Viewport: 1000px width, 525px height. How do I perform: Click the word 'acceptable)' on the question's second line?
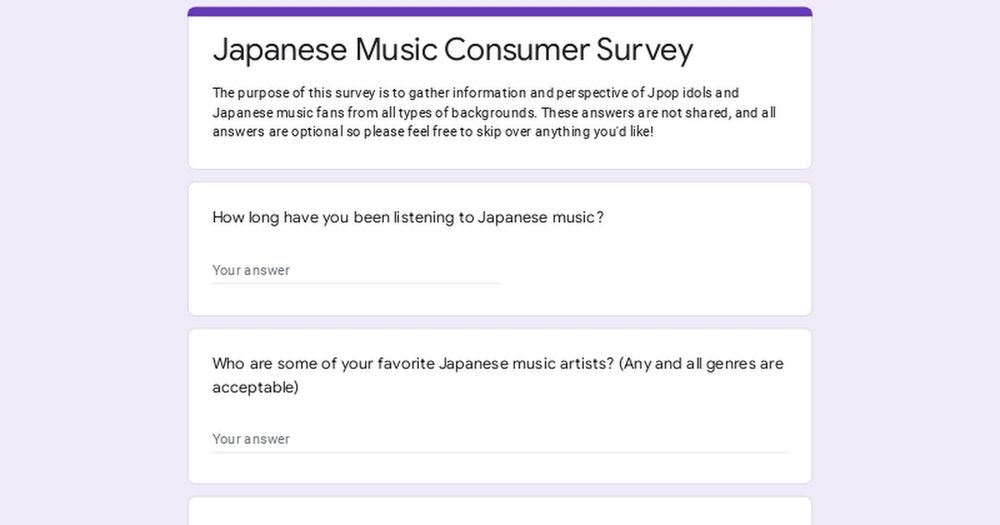256,387
